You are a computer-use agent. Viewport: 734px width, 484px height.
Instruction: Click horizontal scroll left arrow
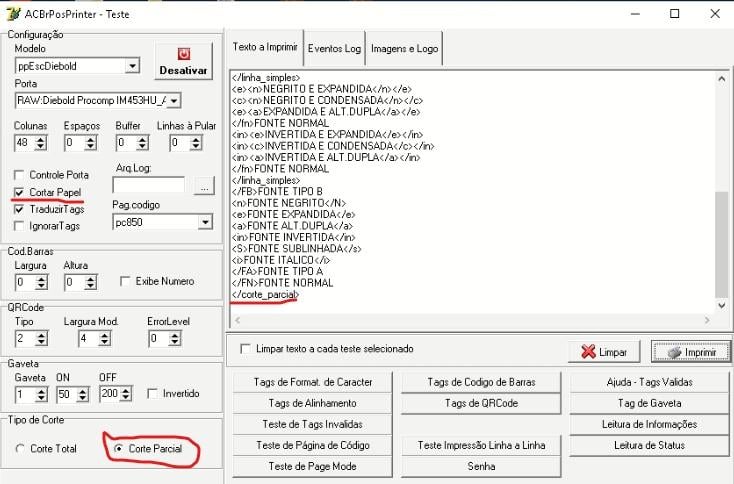tap(237, 320)
